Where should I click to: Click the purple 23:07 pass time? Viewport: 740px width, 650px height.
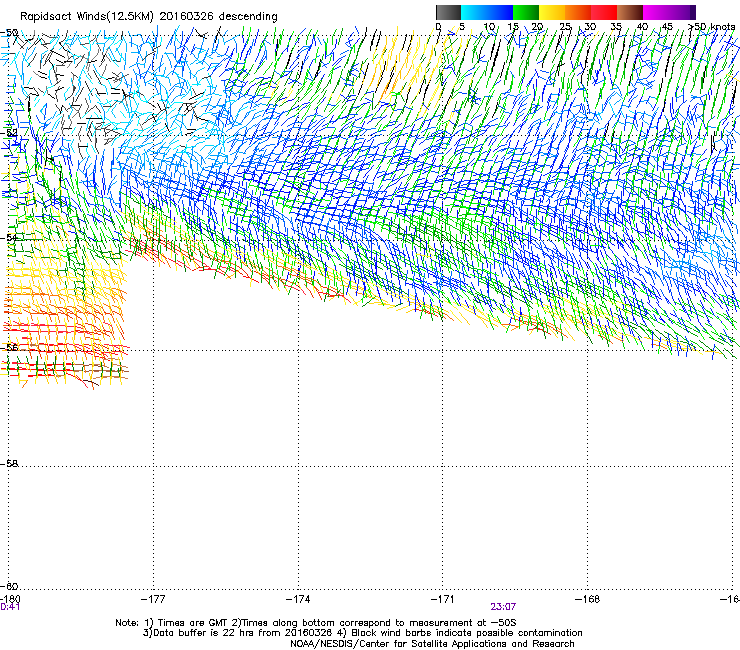(503, 607)
